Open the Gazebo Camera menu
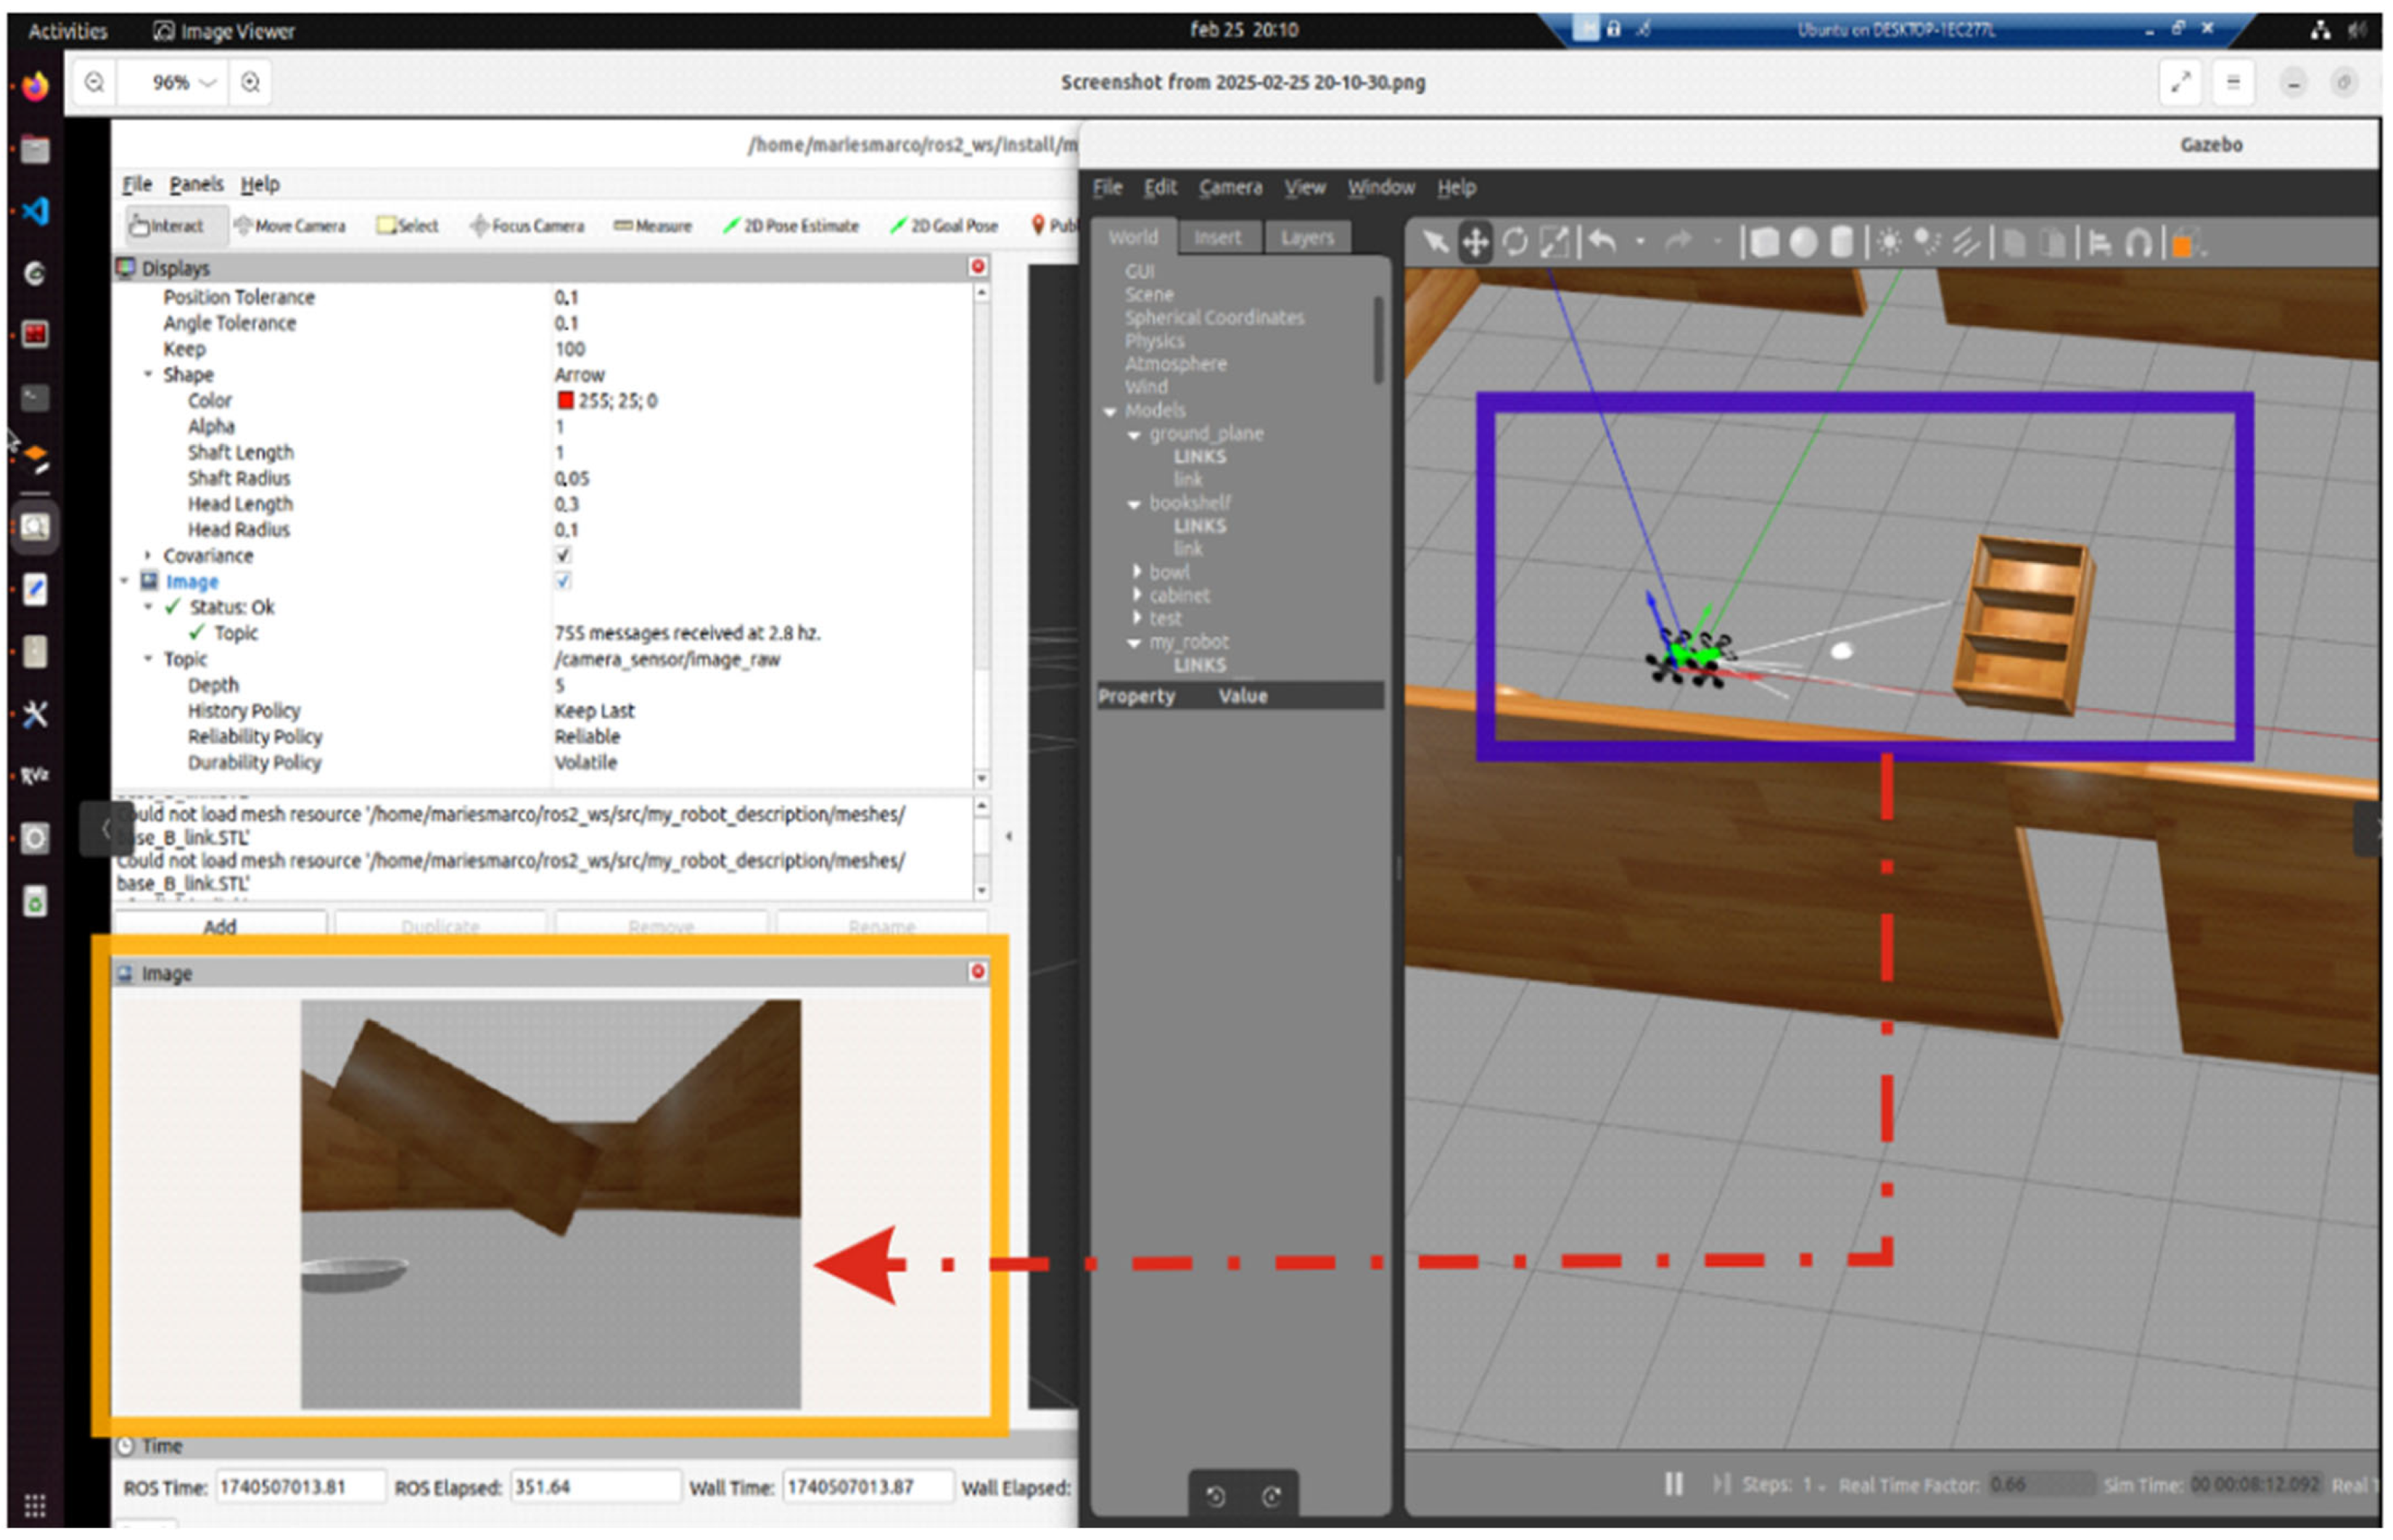2393x1540 pixels. click(x=1230, y=188)
